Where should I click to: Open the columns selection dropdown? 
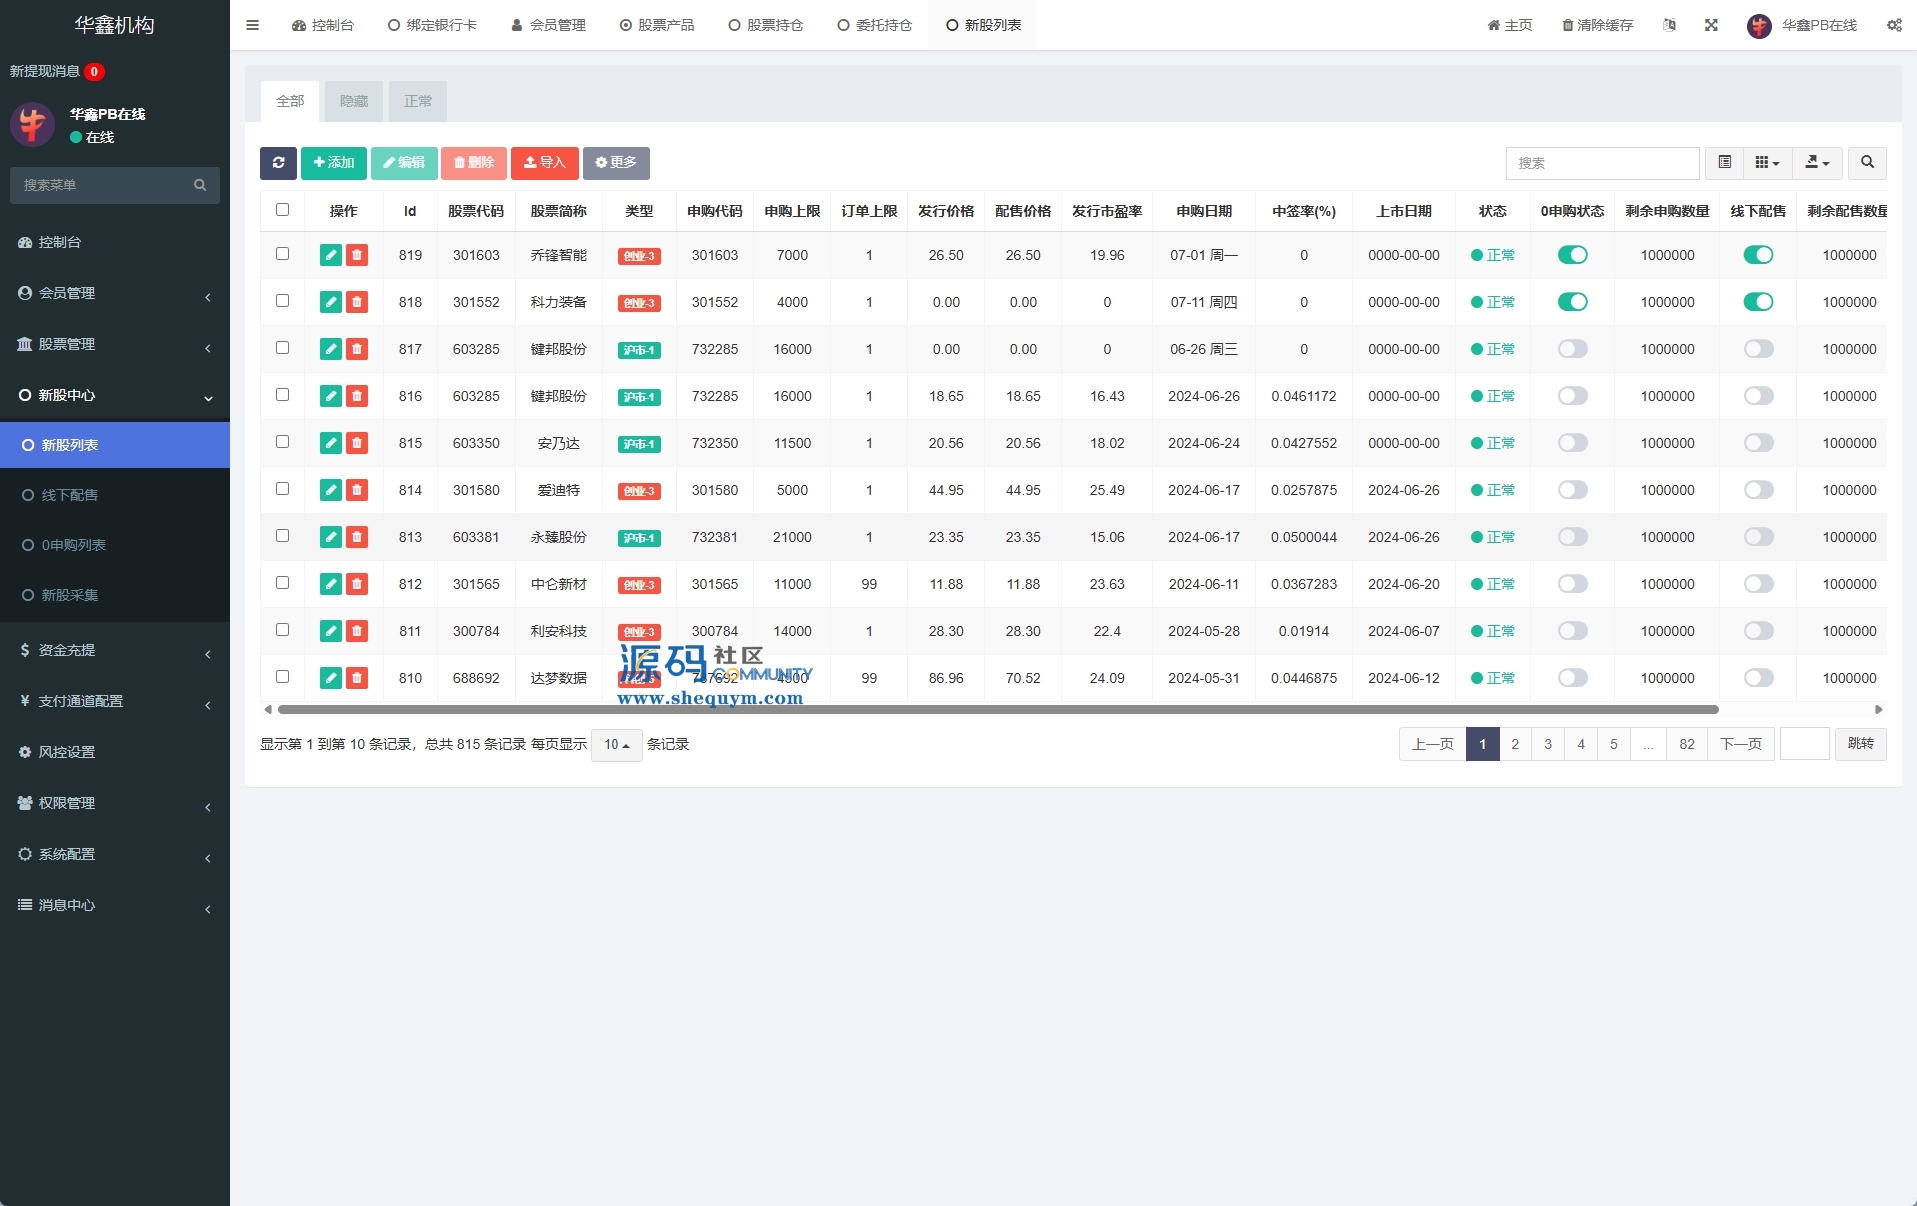[1767, 163]
